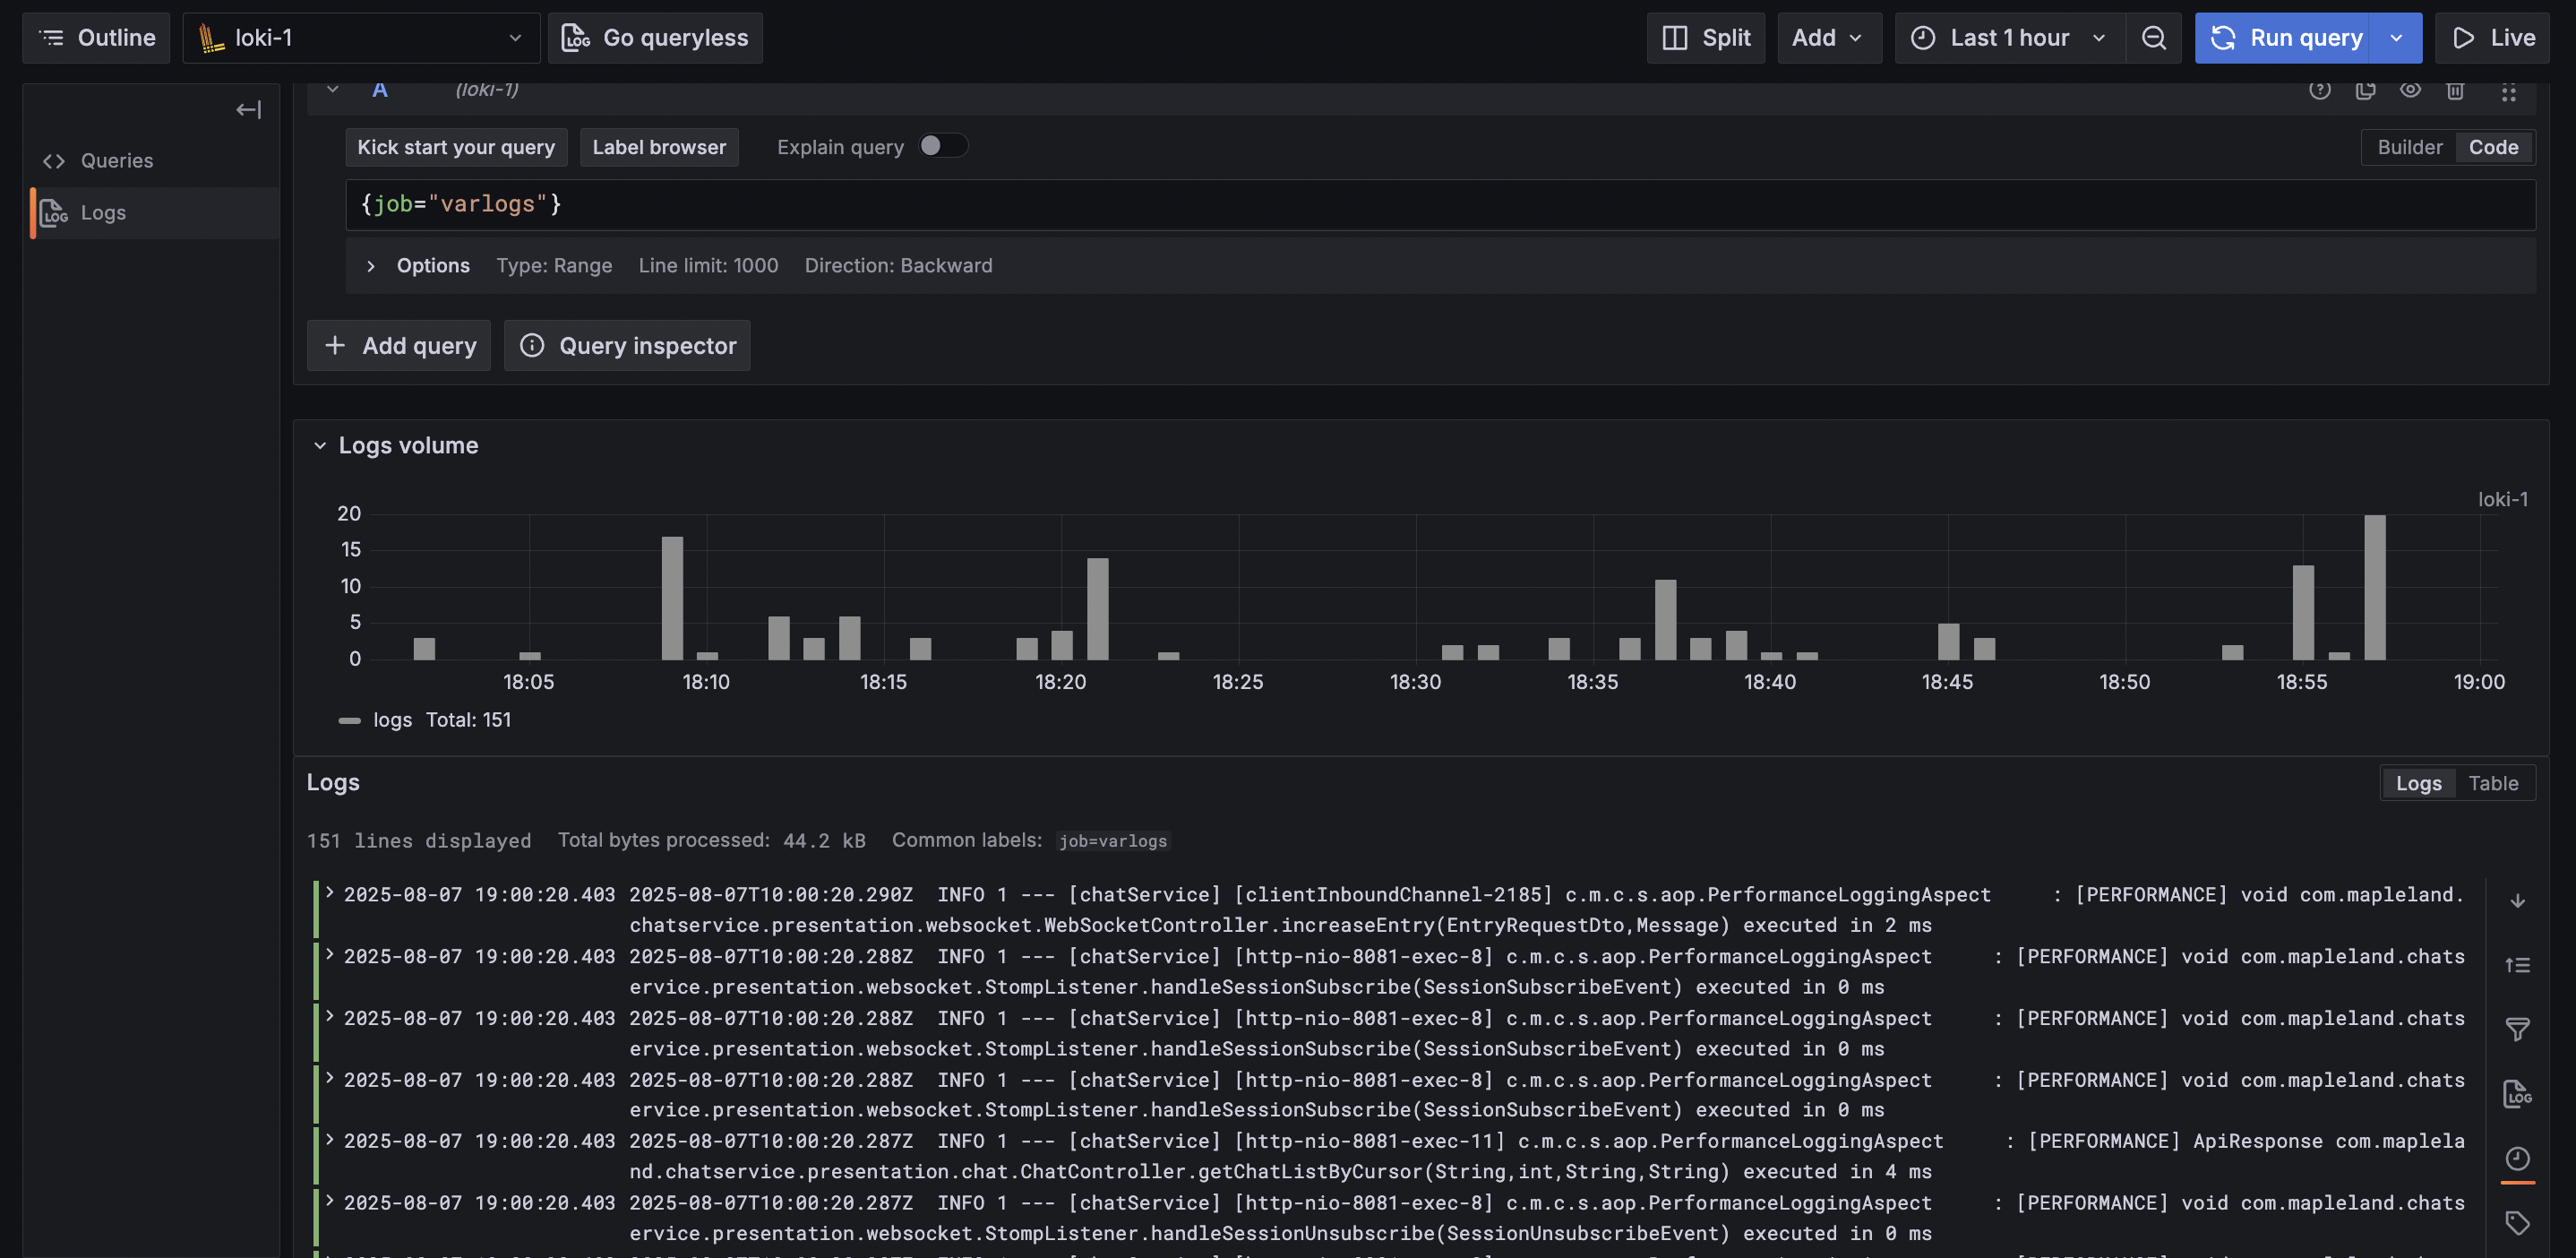2576x1258 pixels.
Task: Collapse the left outline panel arrow
Action: click(248, 110)
